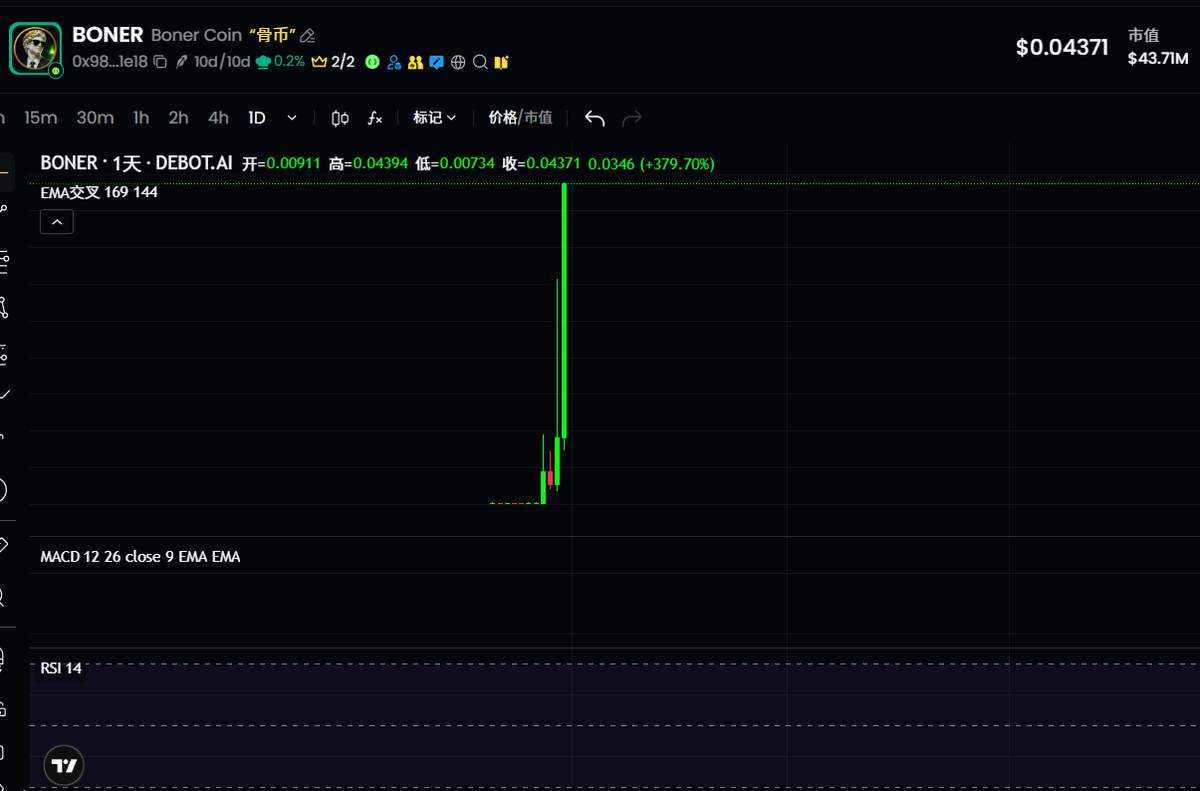Click the BONER token avatar image
Image resolution: width=1200 pixels, height=791 pixels.
click(36, 48)
